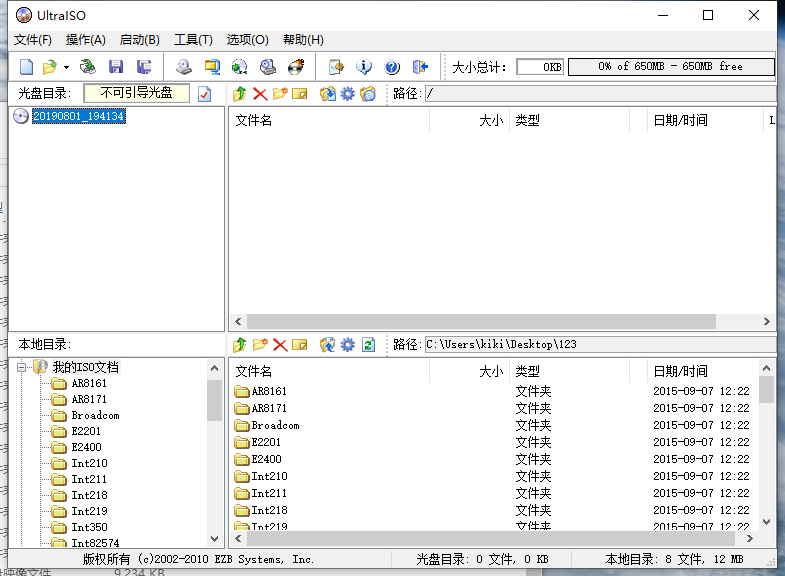Toggle the boot property icon beside 不可引导光盘

tap(205, 94)
